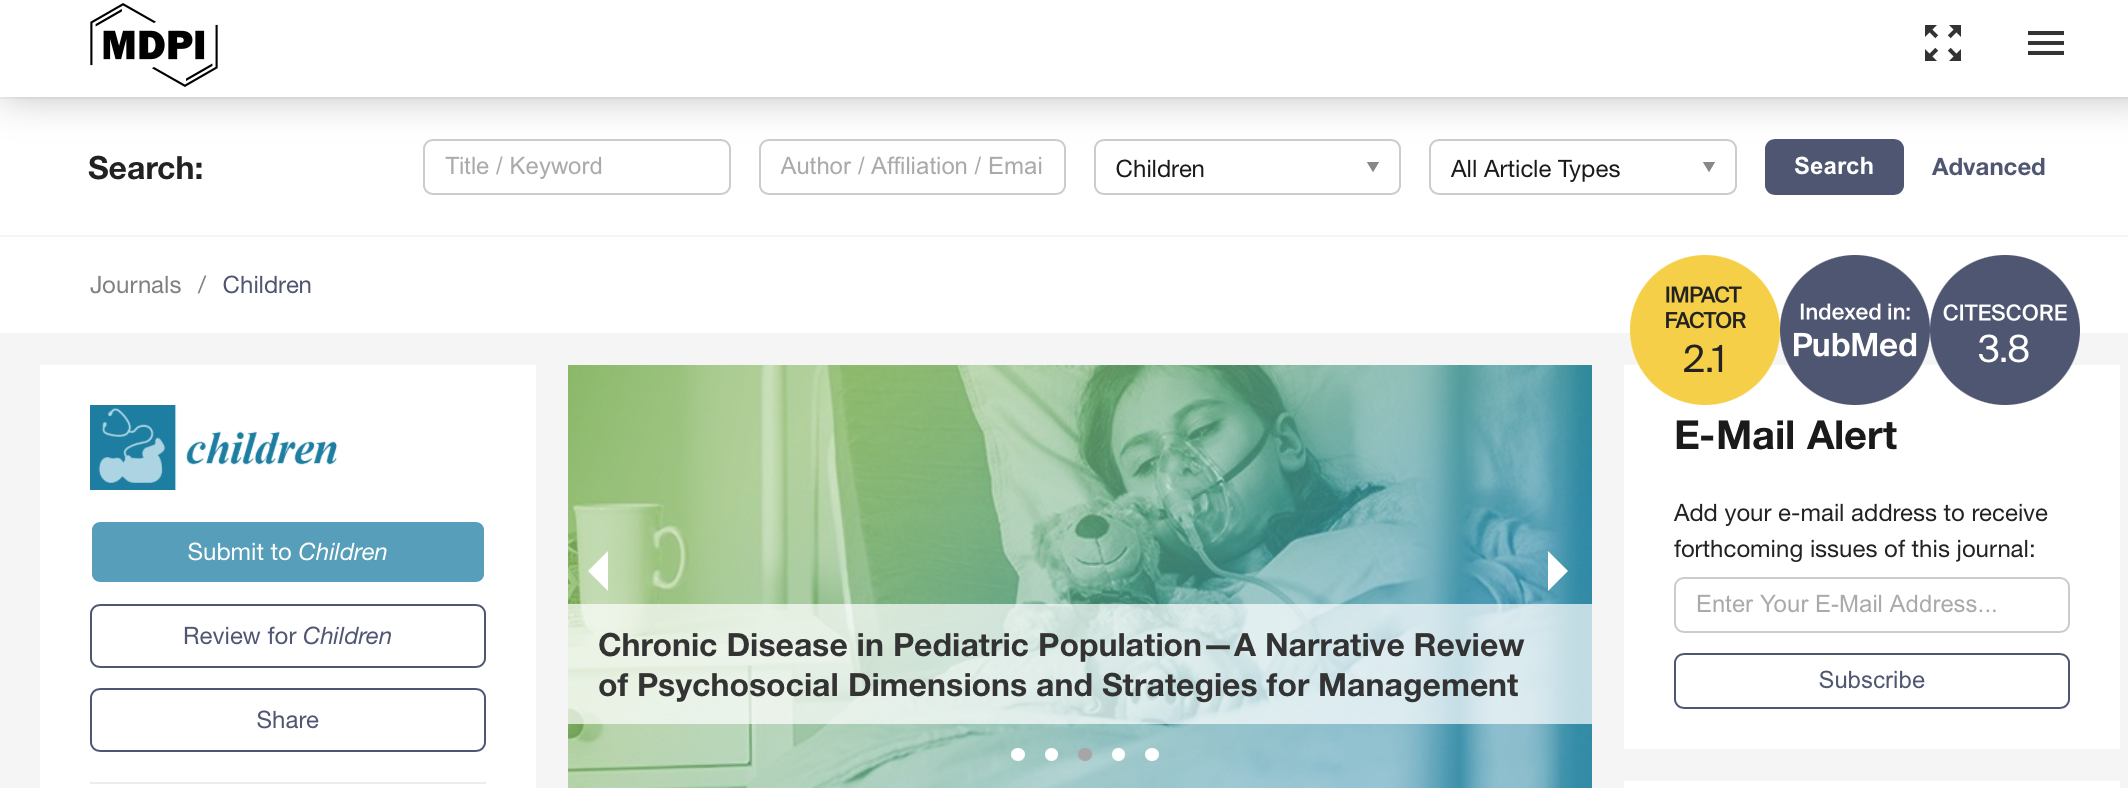Open the hamburger menu
This screenshot has width=2128, height=788.
pyautogui.click(x=2045, y=43)
